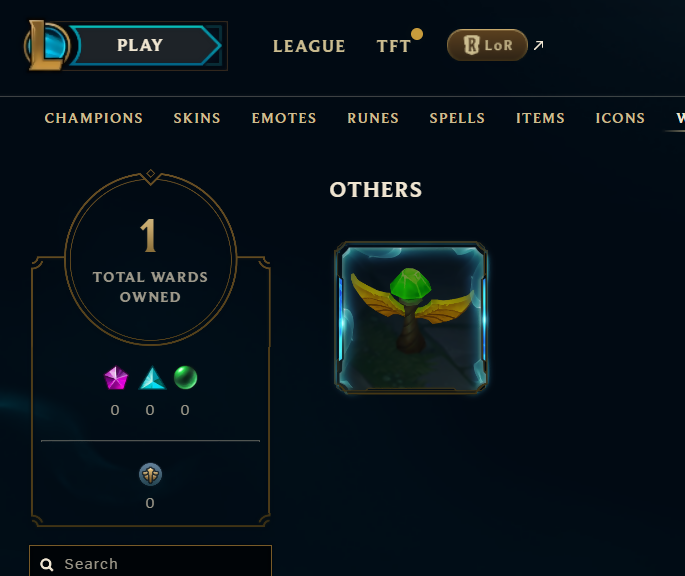
Task: Start a game with PLAY button
Action: tap(146, 45)
